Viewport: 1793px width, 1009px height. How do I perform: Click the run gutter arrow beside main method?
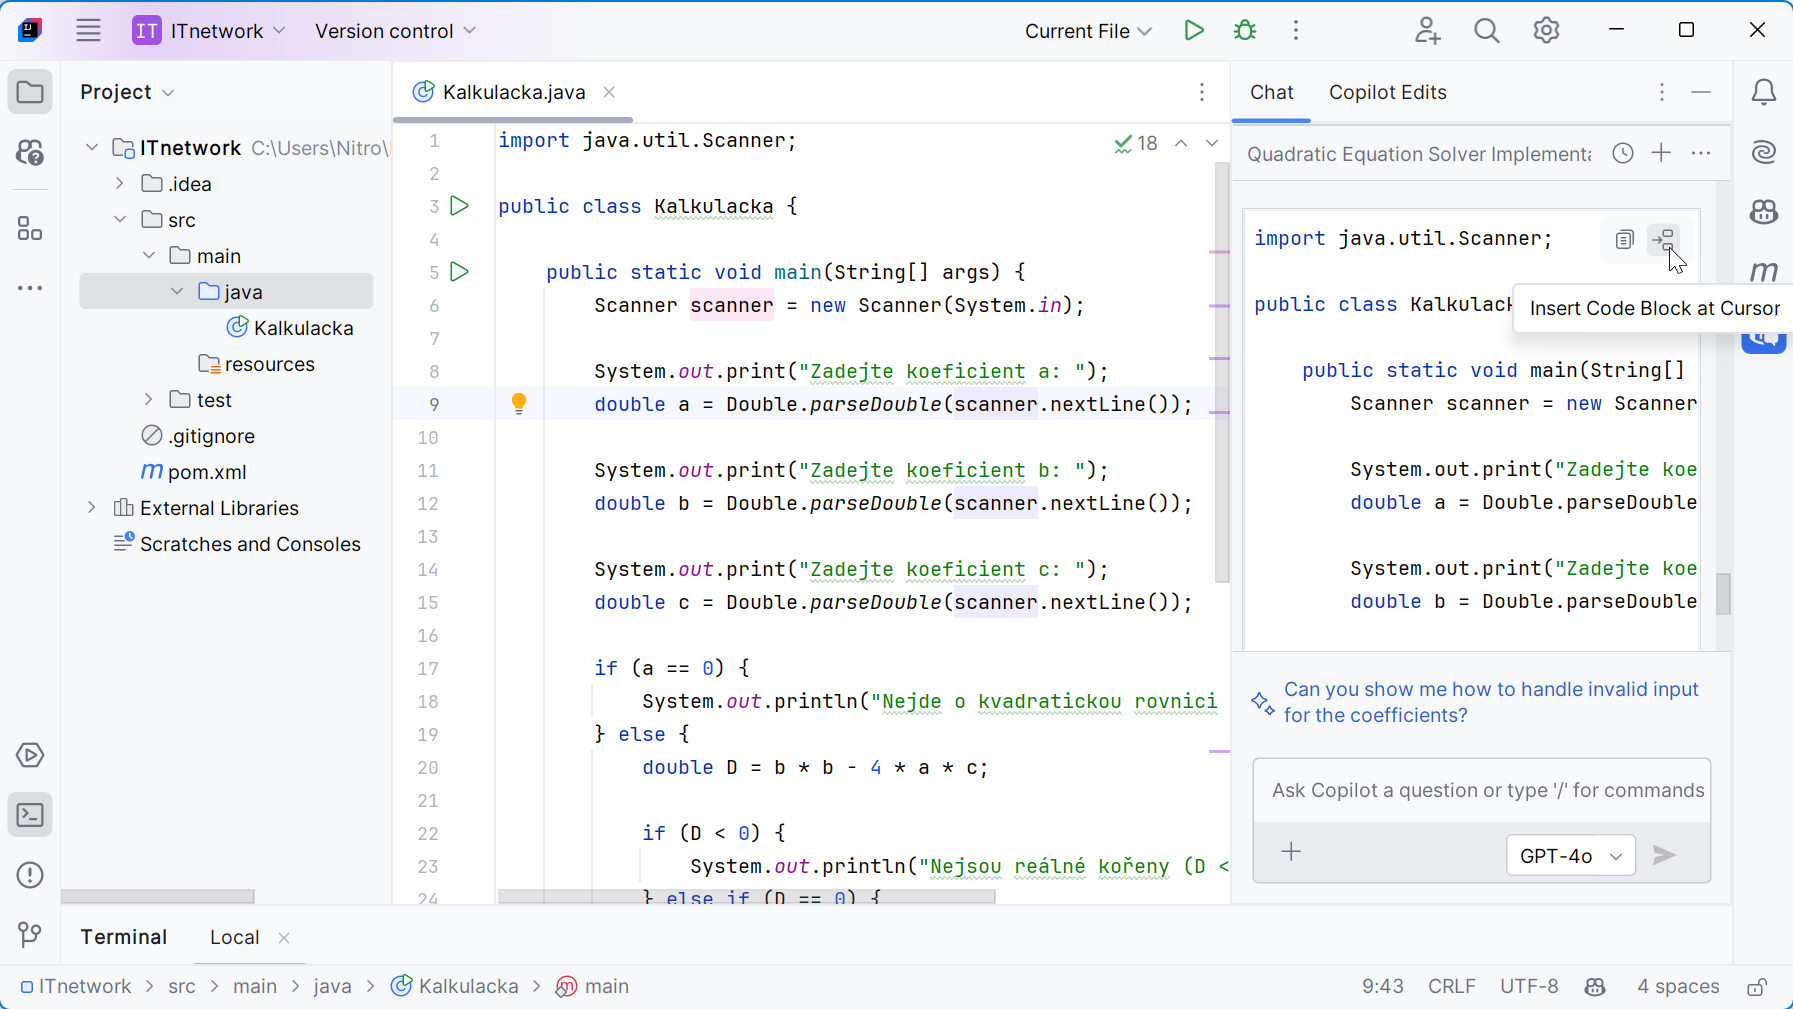[x=460, y=272]
